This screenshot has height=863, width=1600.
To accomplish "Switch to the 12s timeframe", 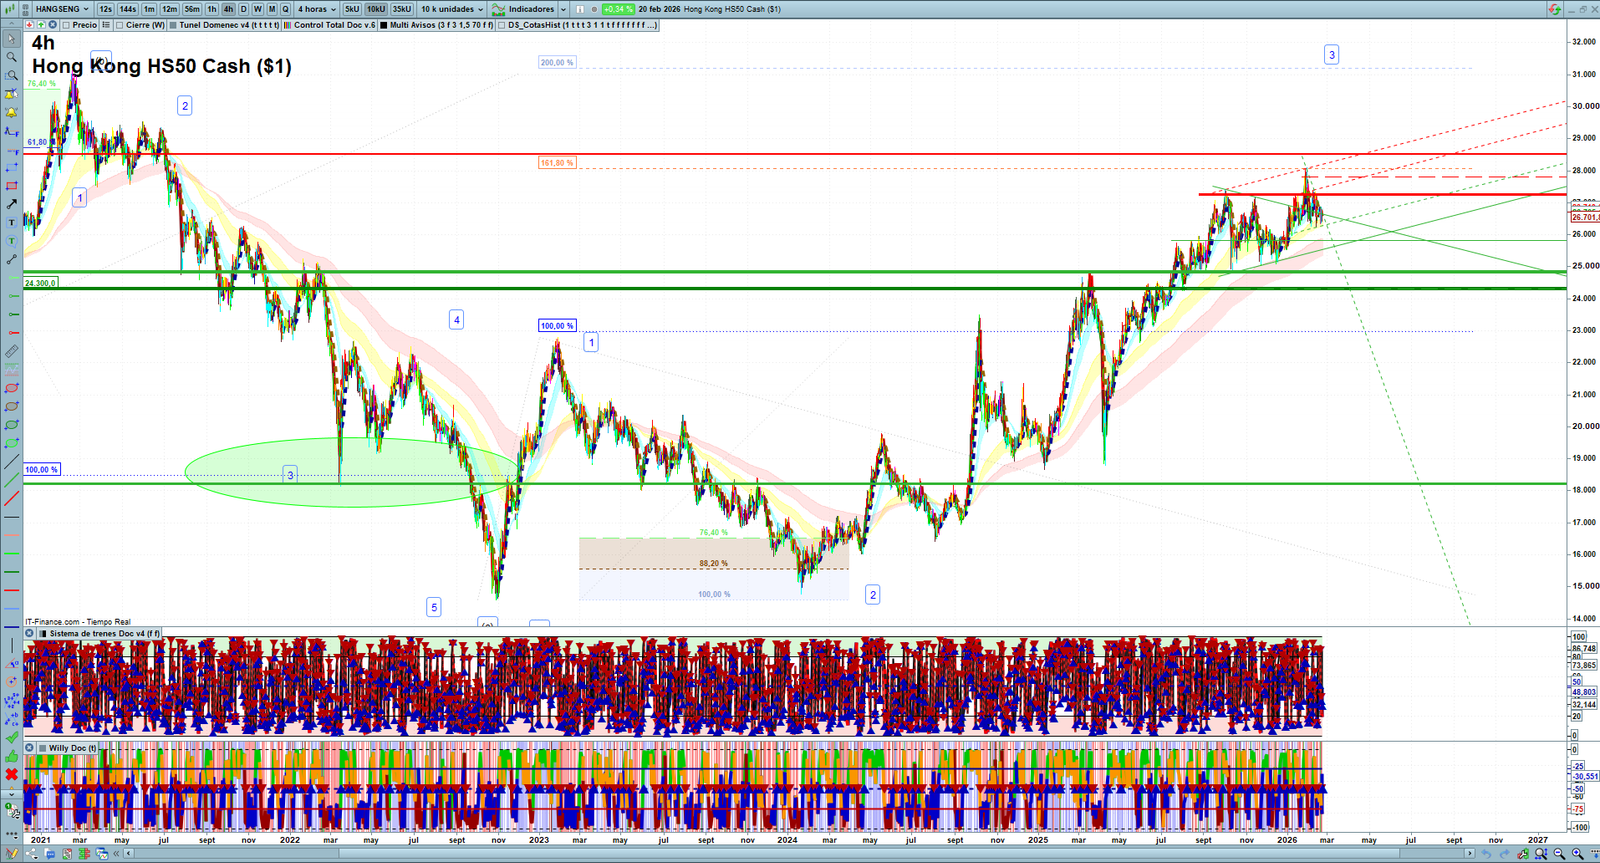I will click(106, 9).
